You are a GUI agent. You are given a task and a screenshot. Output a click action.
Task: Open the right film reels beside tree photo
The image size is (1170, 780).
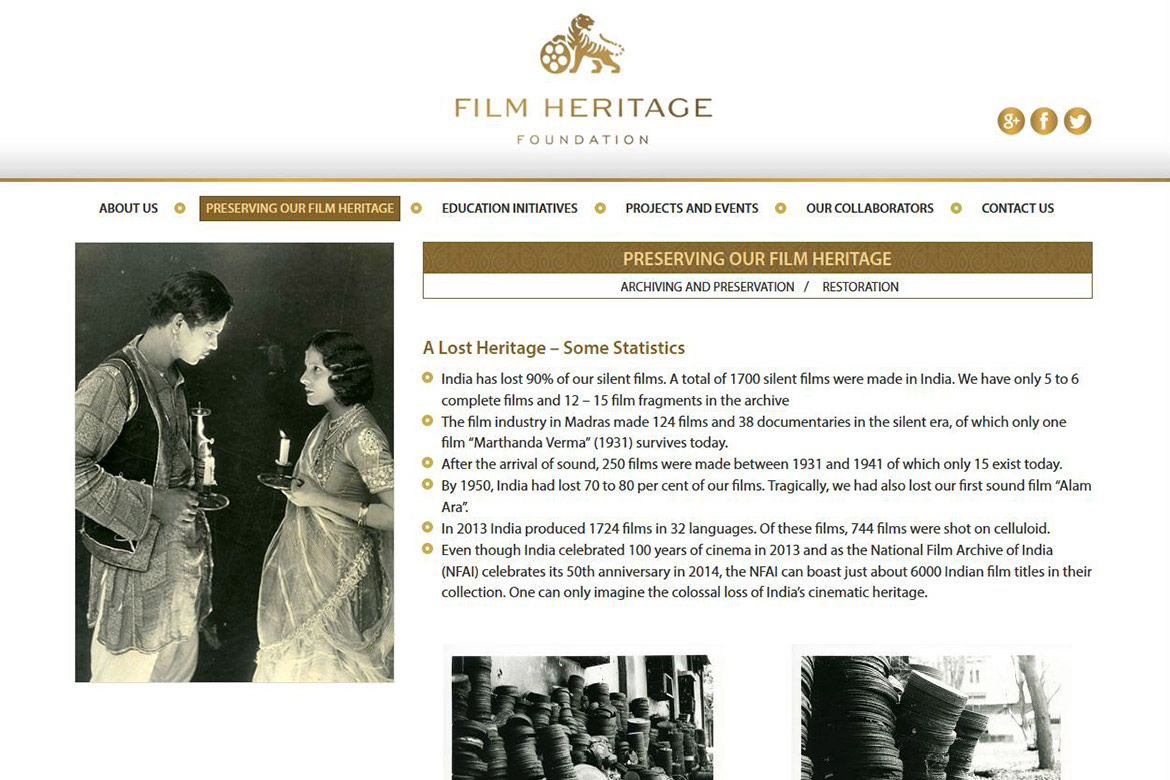930,717
